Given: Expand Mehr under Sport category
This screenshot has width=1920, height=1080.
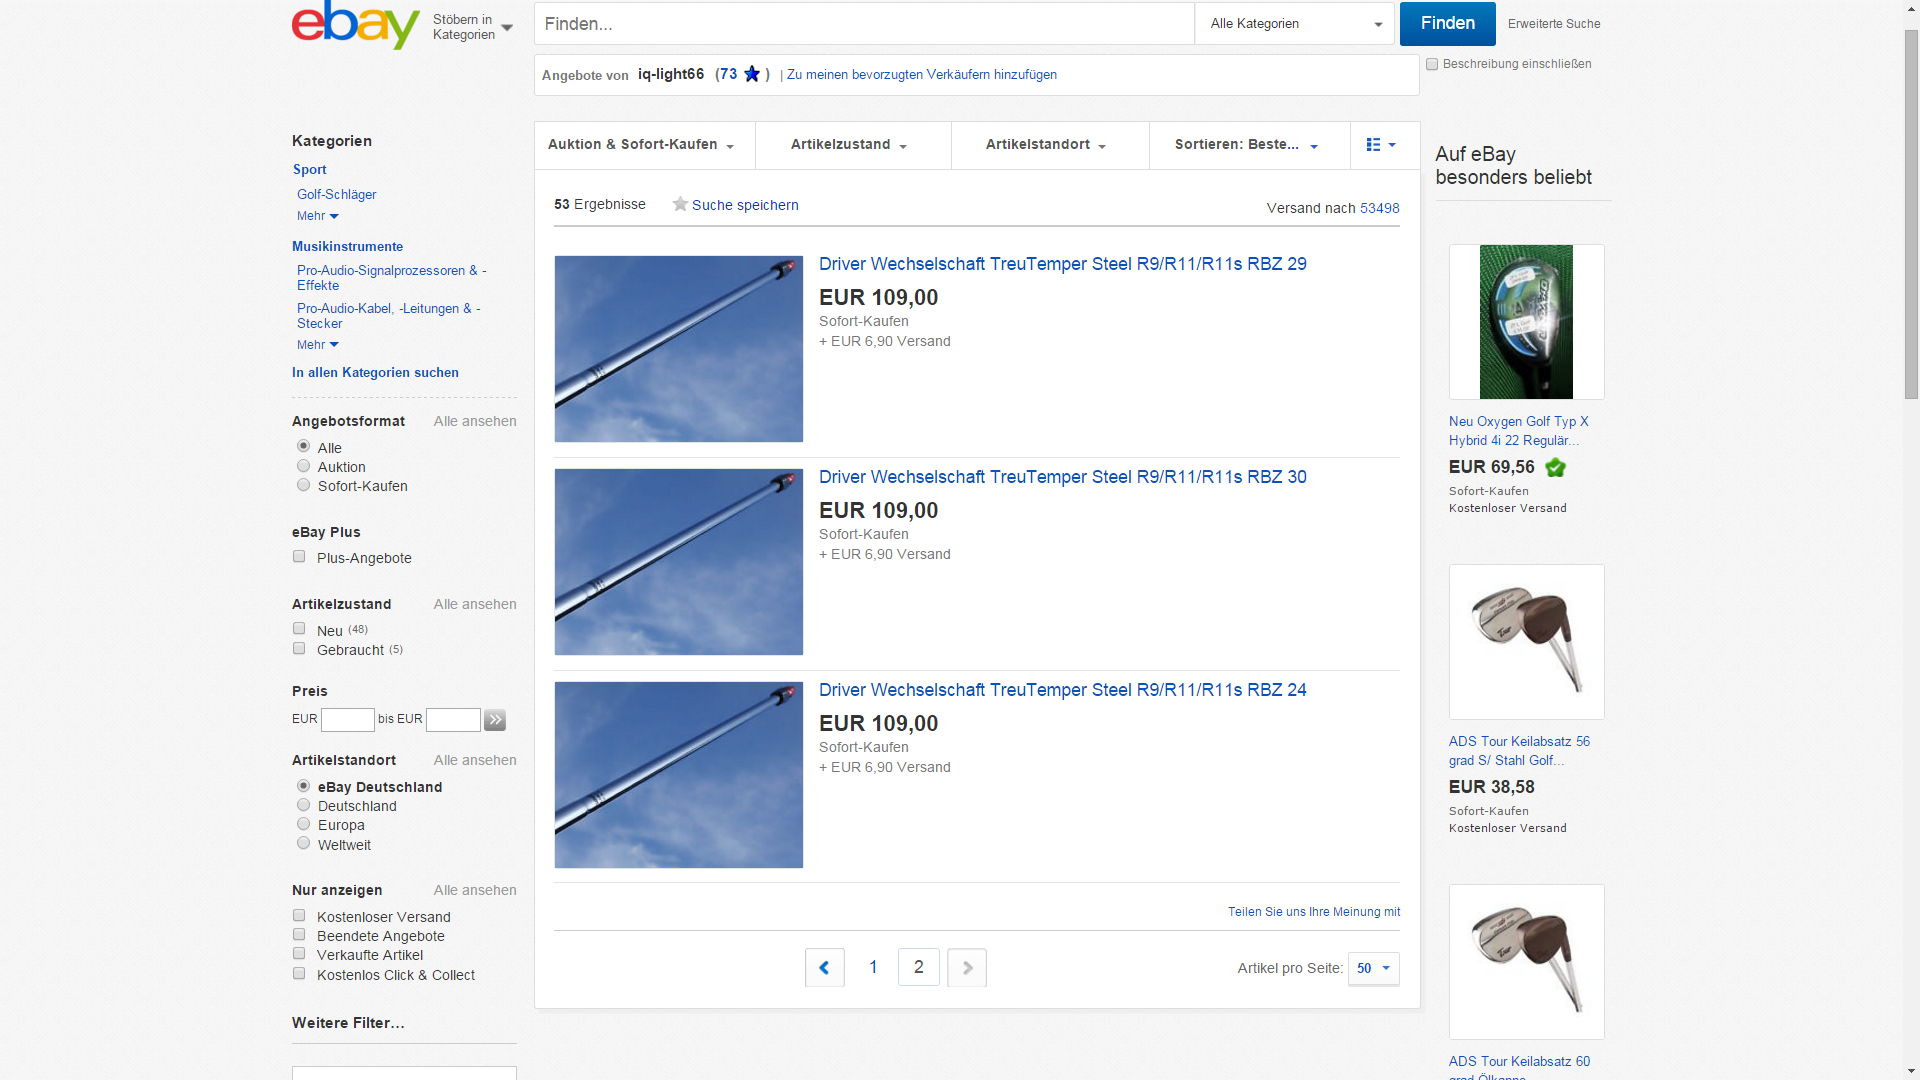Looking at the screenshot, I should click(318, 216).
